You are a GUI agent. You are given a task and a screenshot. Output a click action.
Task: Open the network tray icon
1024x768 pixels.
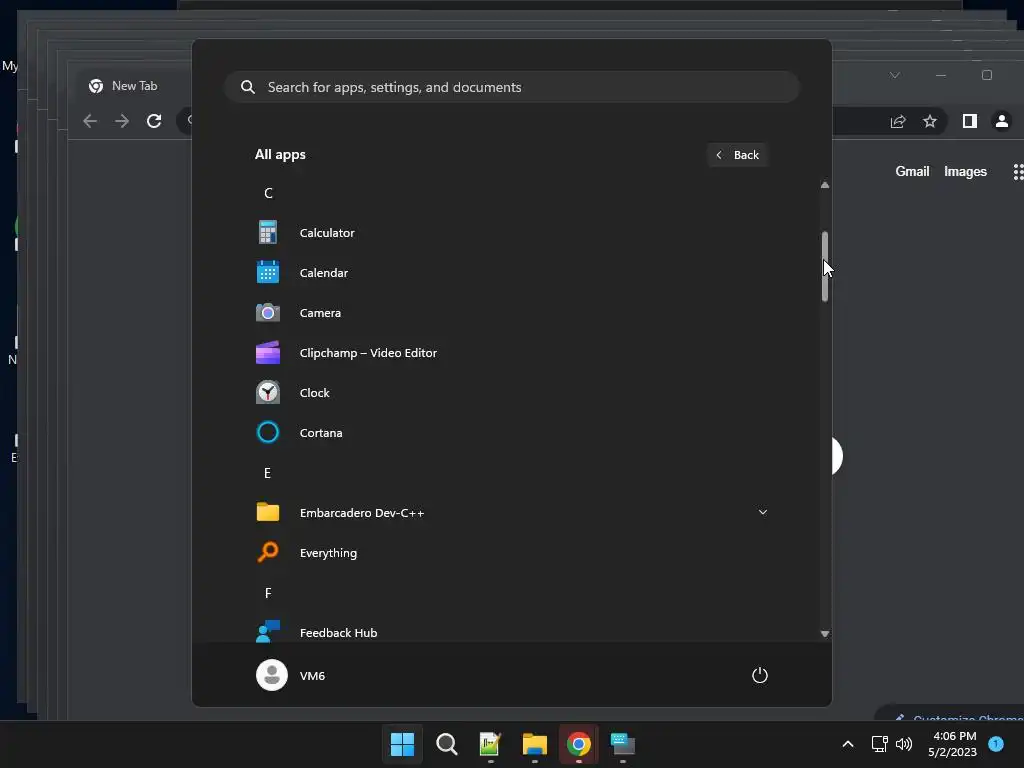pyautogui.click(x=880, y=743)
